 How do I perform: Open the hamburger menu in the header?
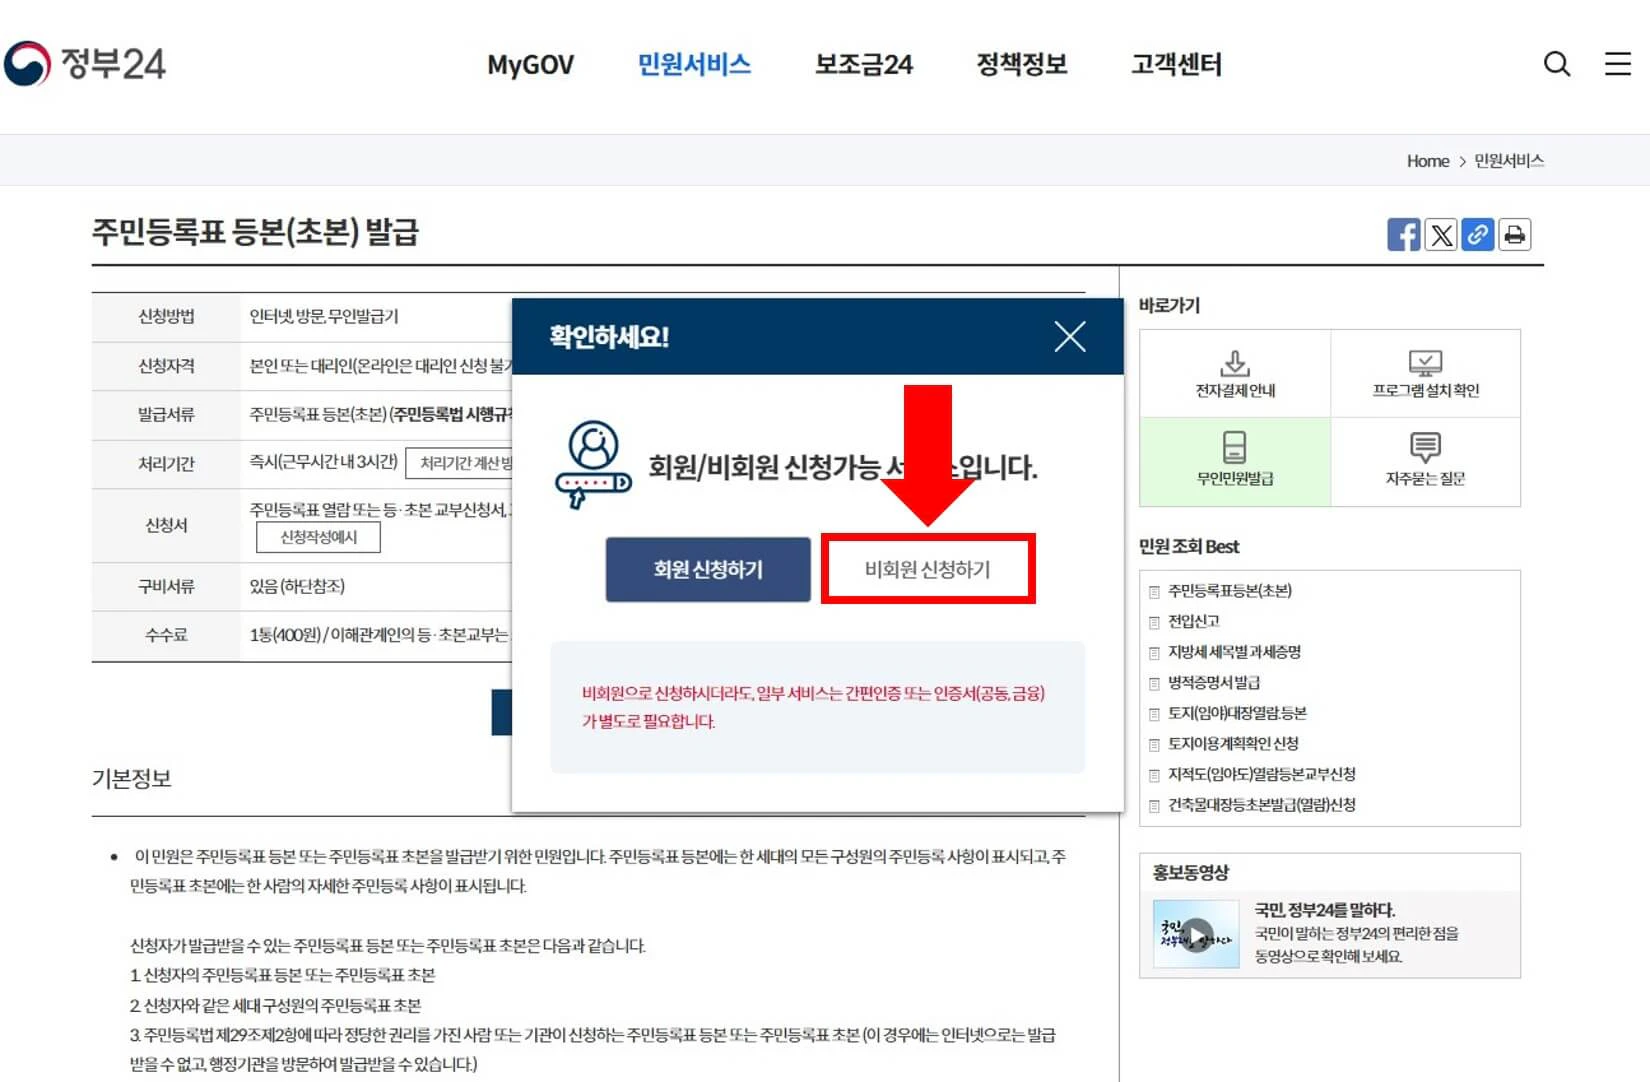pyautogui.click(x=1616, y=64)
